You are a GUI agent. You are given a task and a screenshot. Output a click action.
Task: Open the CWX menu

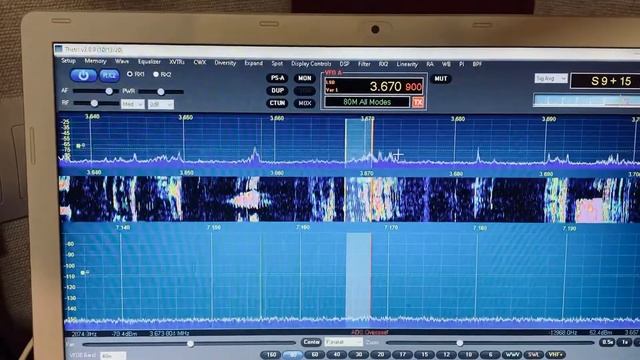pyautogui.click(x=200, y=62)
